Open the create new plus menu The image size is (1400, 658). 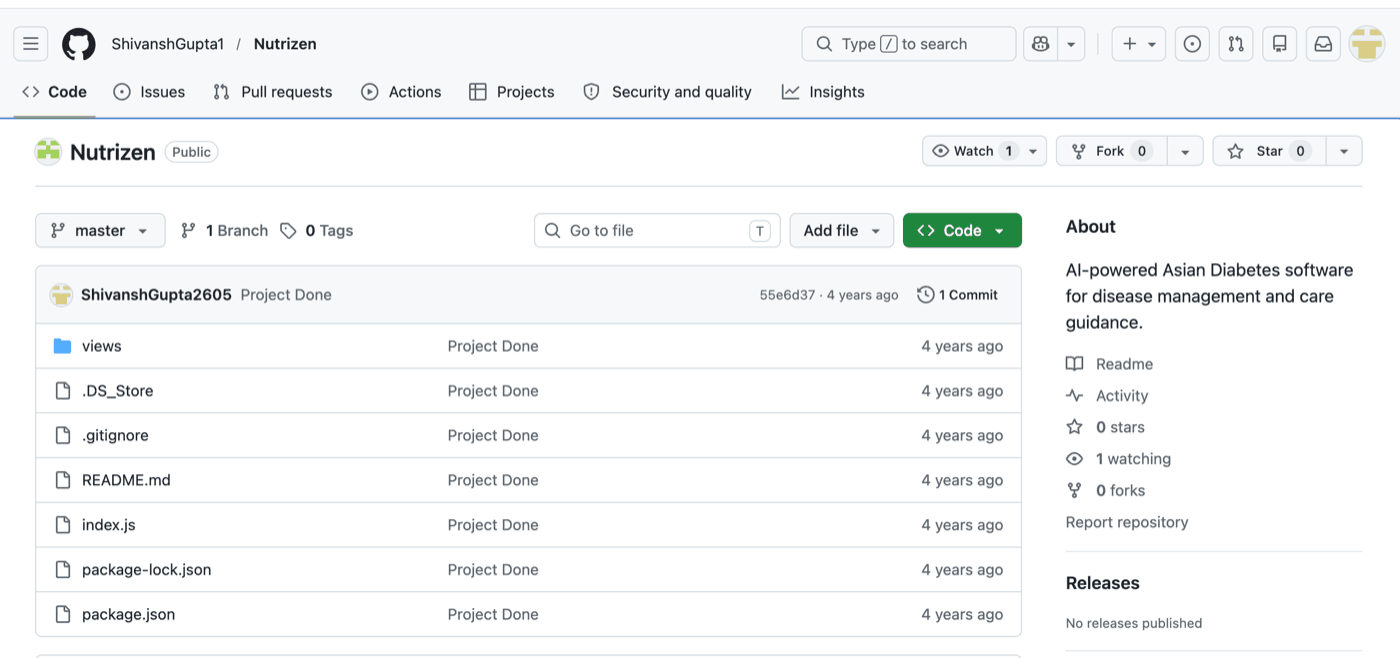pos(1139,44)
